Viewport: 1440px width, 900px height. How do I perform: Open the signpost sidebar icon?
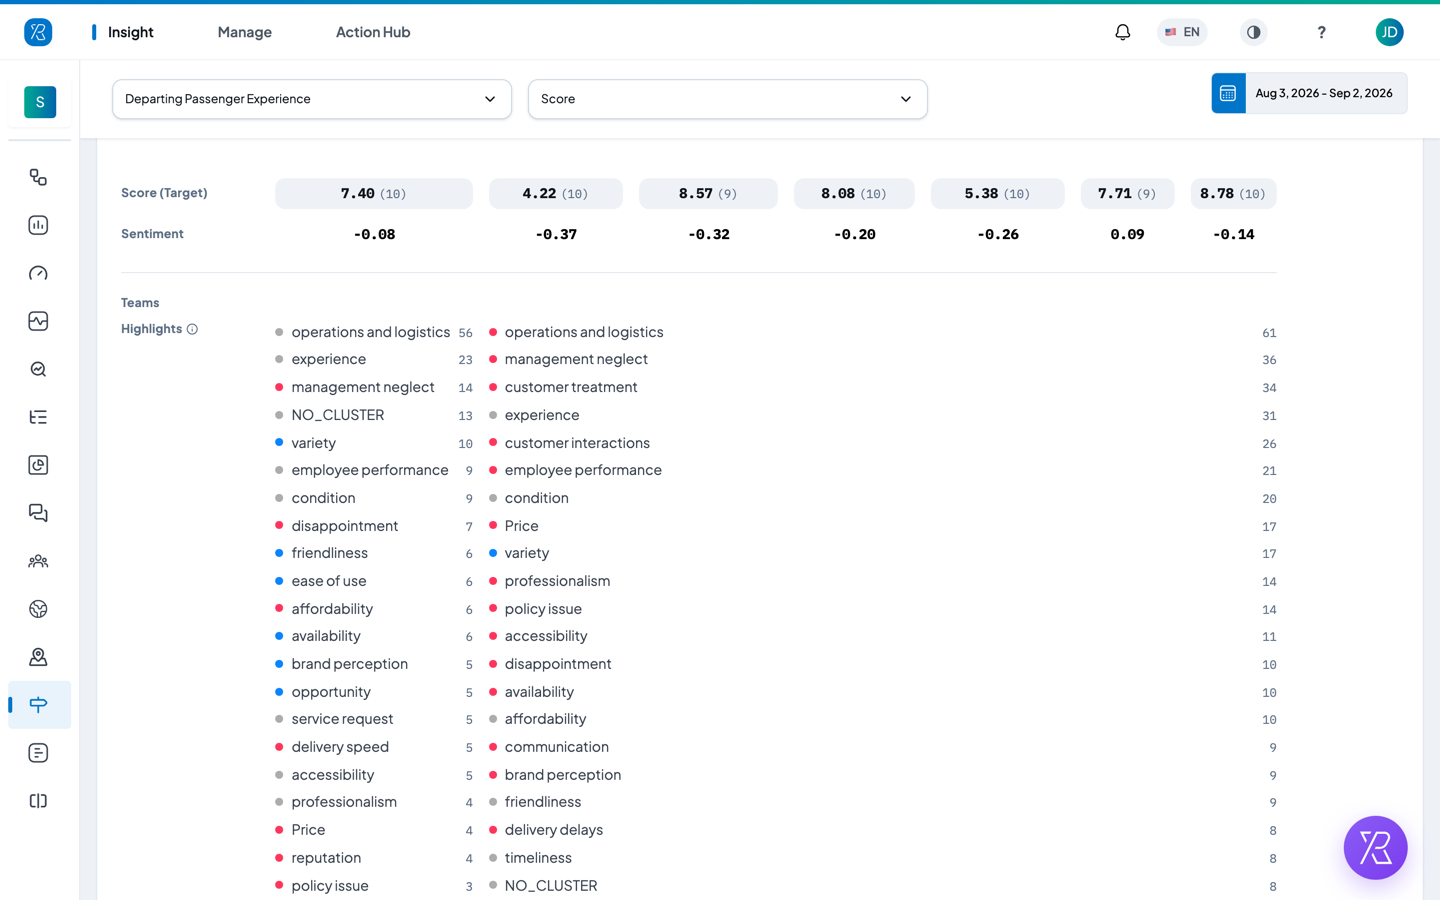point(38,705)
